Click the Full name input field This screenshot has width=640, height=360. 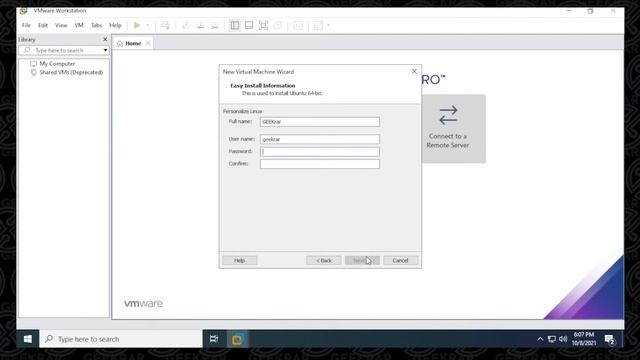click(x=320, y=122)
